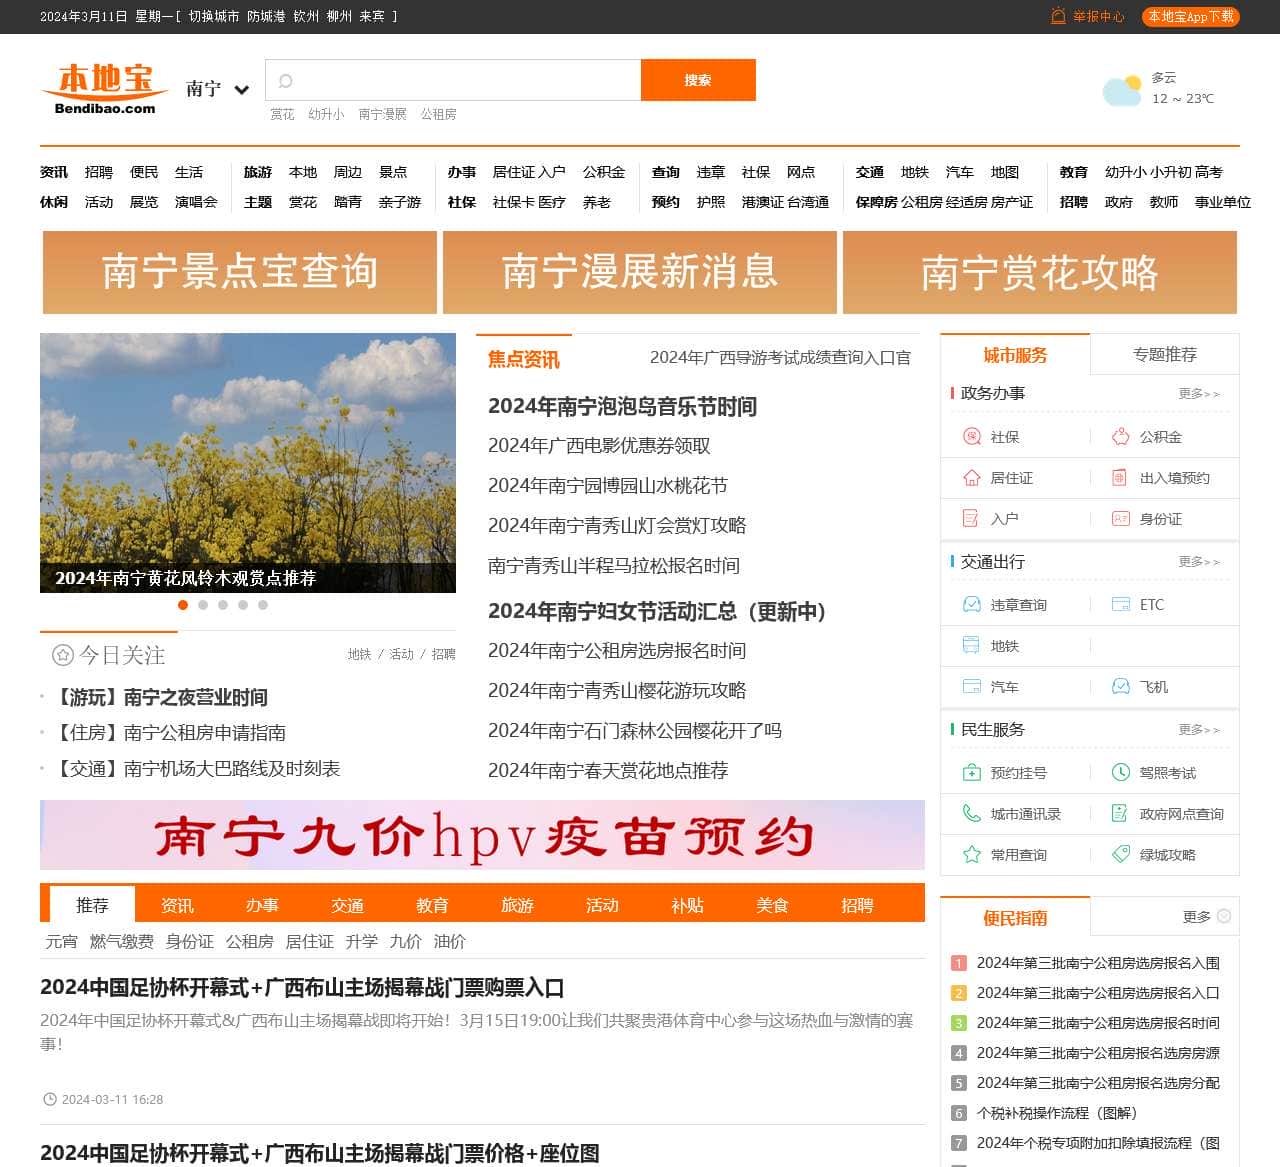Select the 地铁 icon under 交通出行
This screenshot has height=1167, width=1280.
(971, 646)
